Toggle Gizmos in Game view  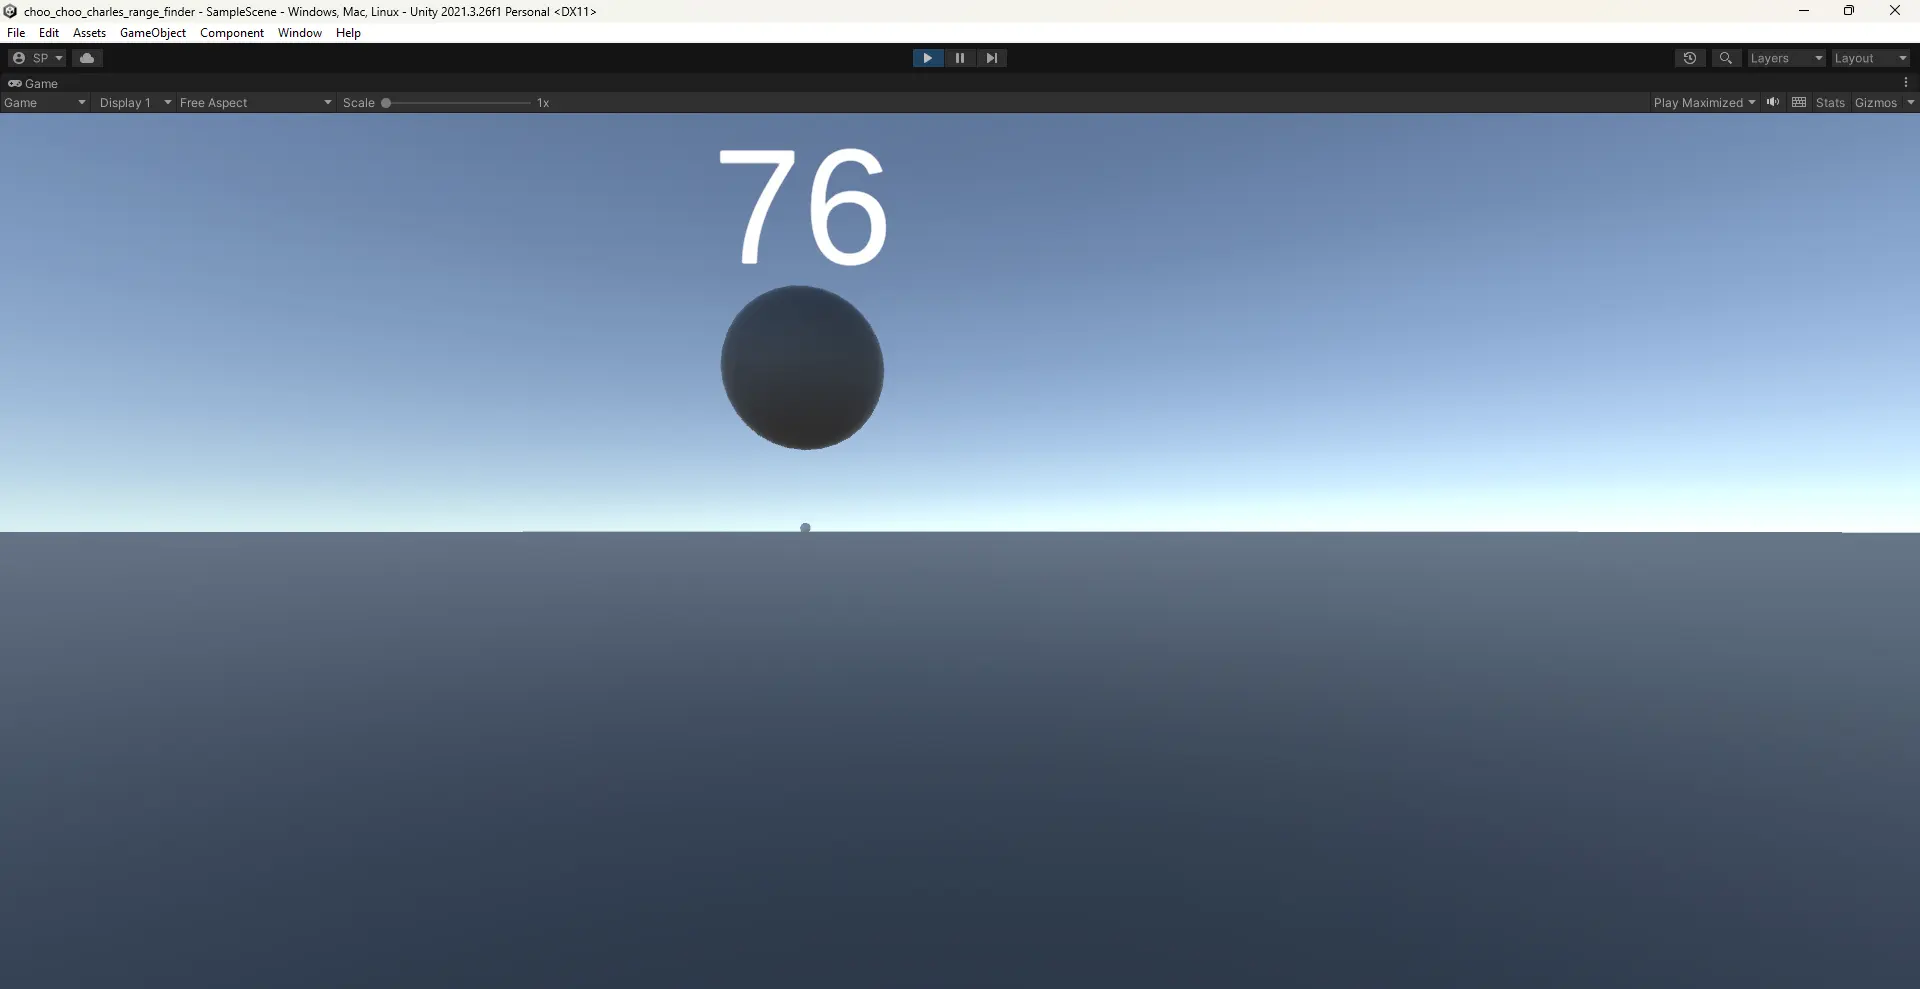click(x=1875, y=103)
